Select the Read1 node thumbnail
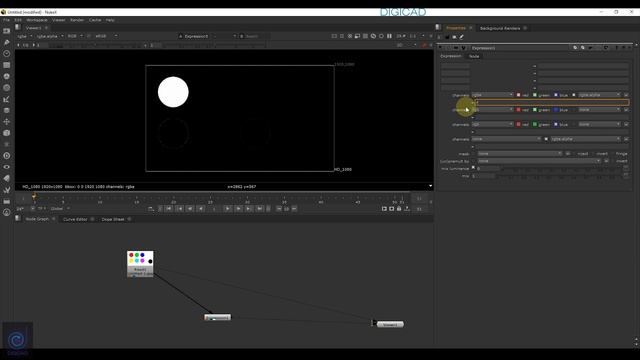Screen dimensions: 640x360 (140, 264)
